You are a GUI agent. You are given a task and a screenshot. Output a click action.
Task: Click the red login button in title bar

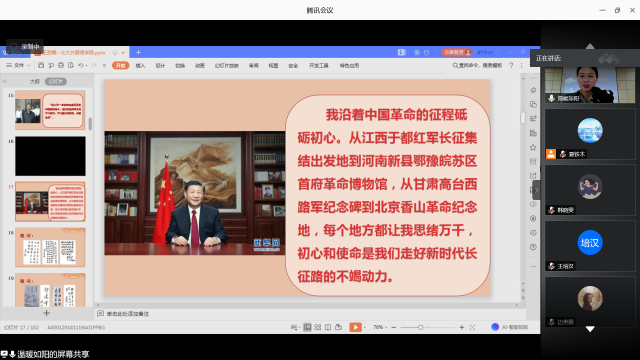tap(457, 52)
